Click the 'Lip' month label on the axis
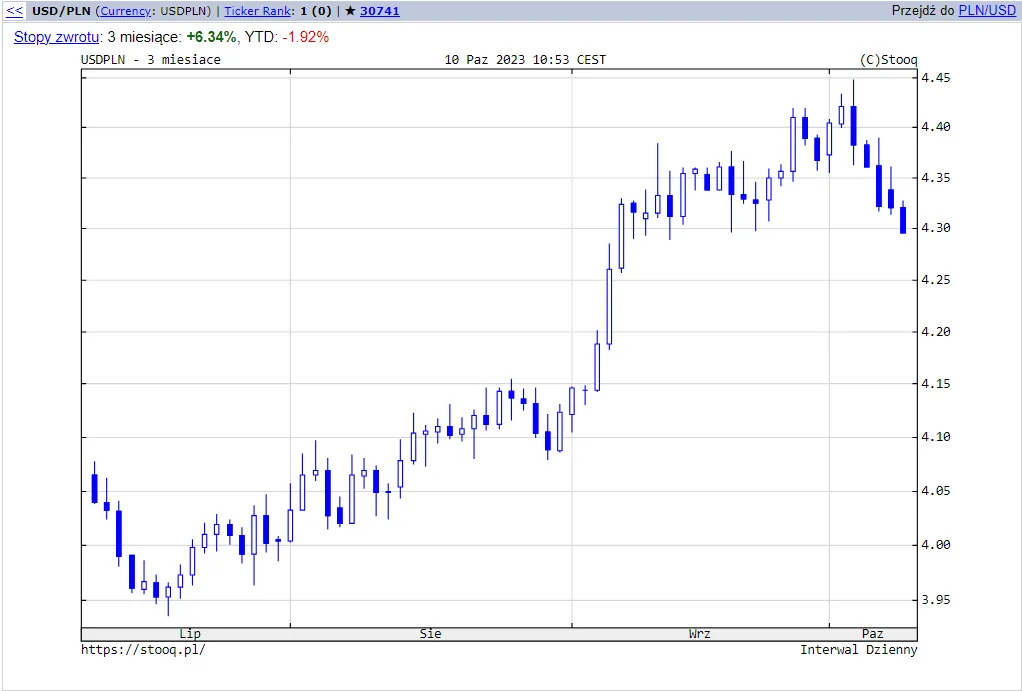This screenshot has width=1022, height=691. pyautogui.click(x=190, y=634)
